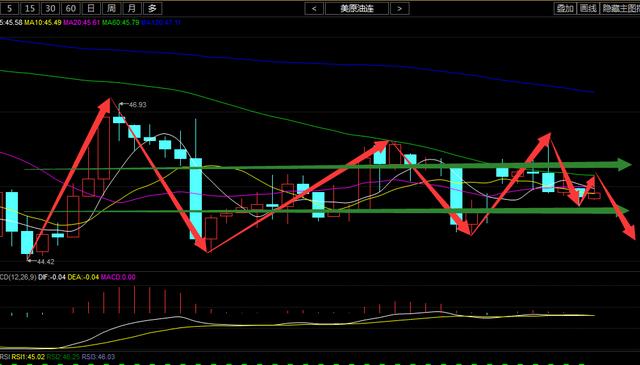
Task: Switch to the 60-minute chart period
Action: pos(71,8)
